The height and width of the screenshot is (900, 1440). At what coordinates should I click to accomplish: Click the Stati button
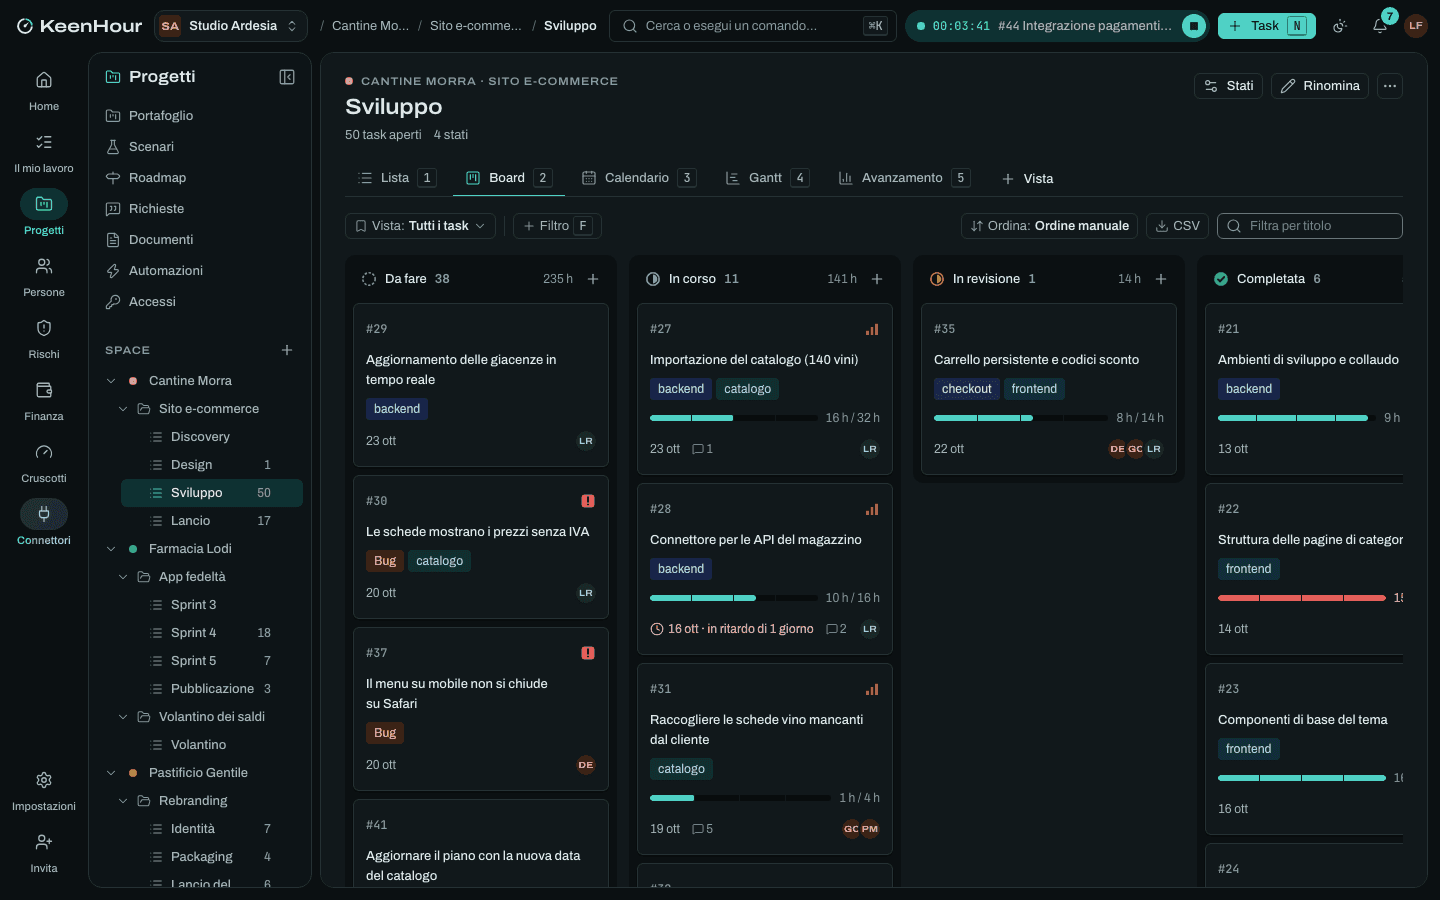point(1229,86)
